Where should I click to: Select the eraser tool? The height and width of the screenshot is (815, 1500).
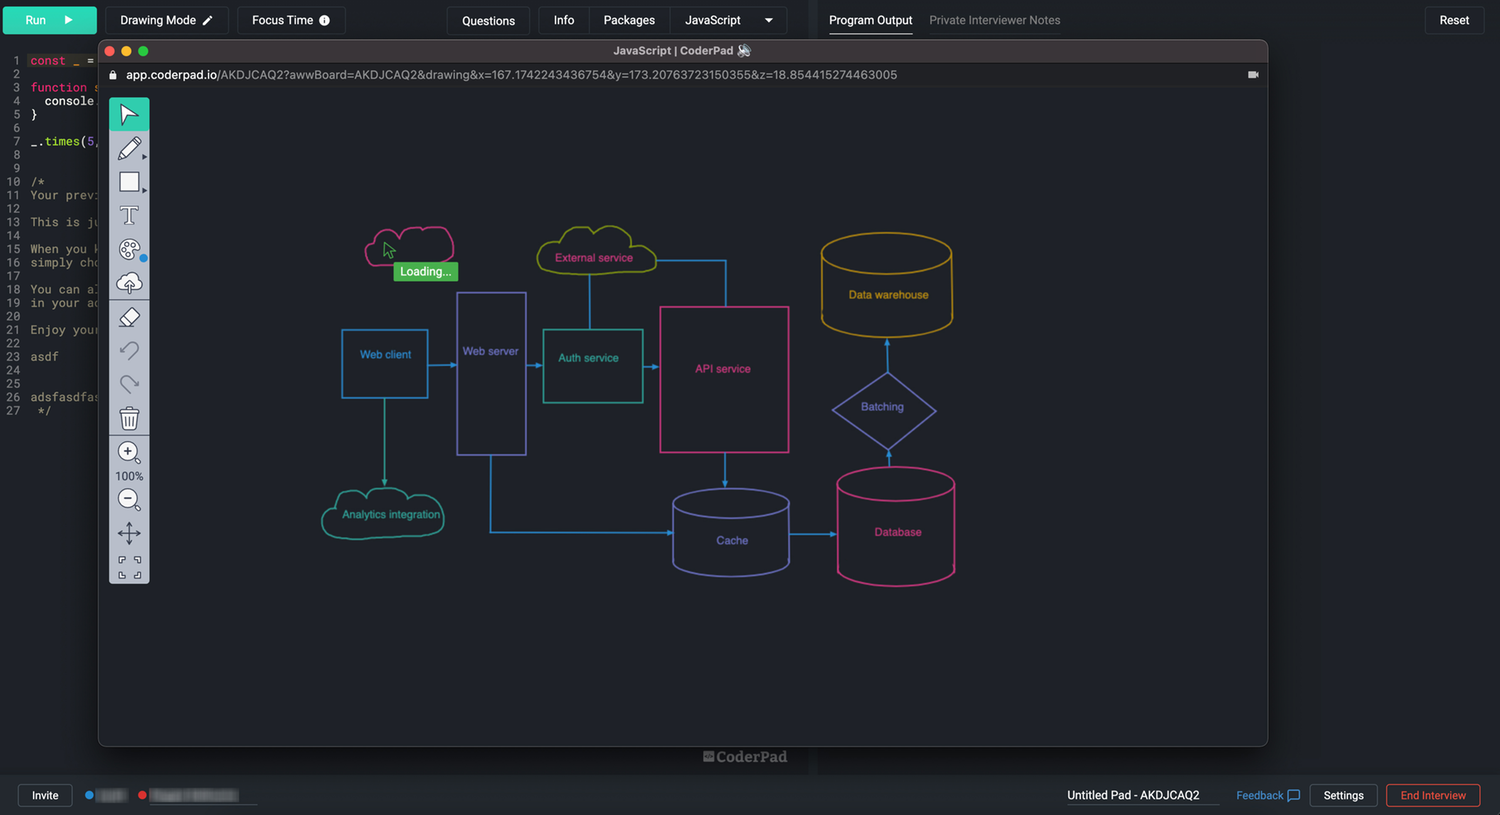pyautogui.click(x=129, y=318)
